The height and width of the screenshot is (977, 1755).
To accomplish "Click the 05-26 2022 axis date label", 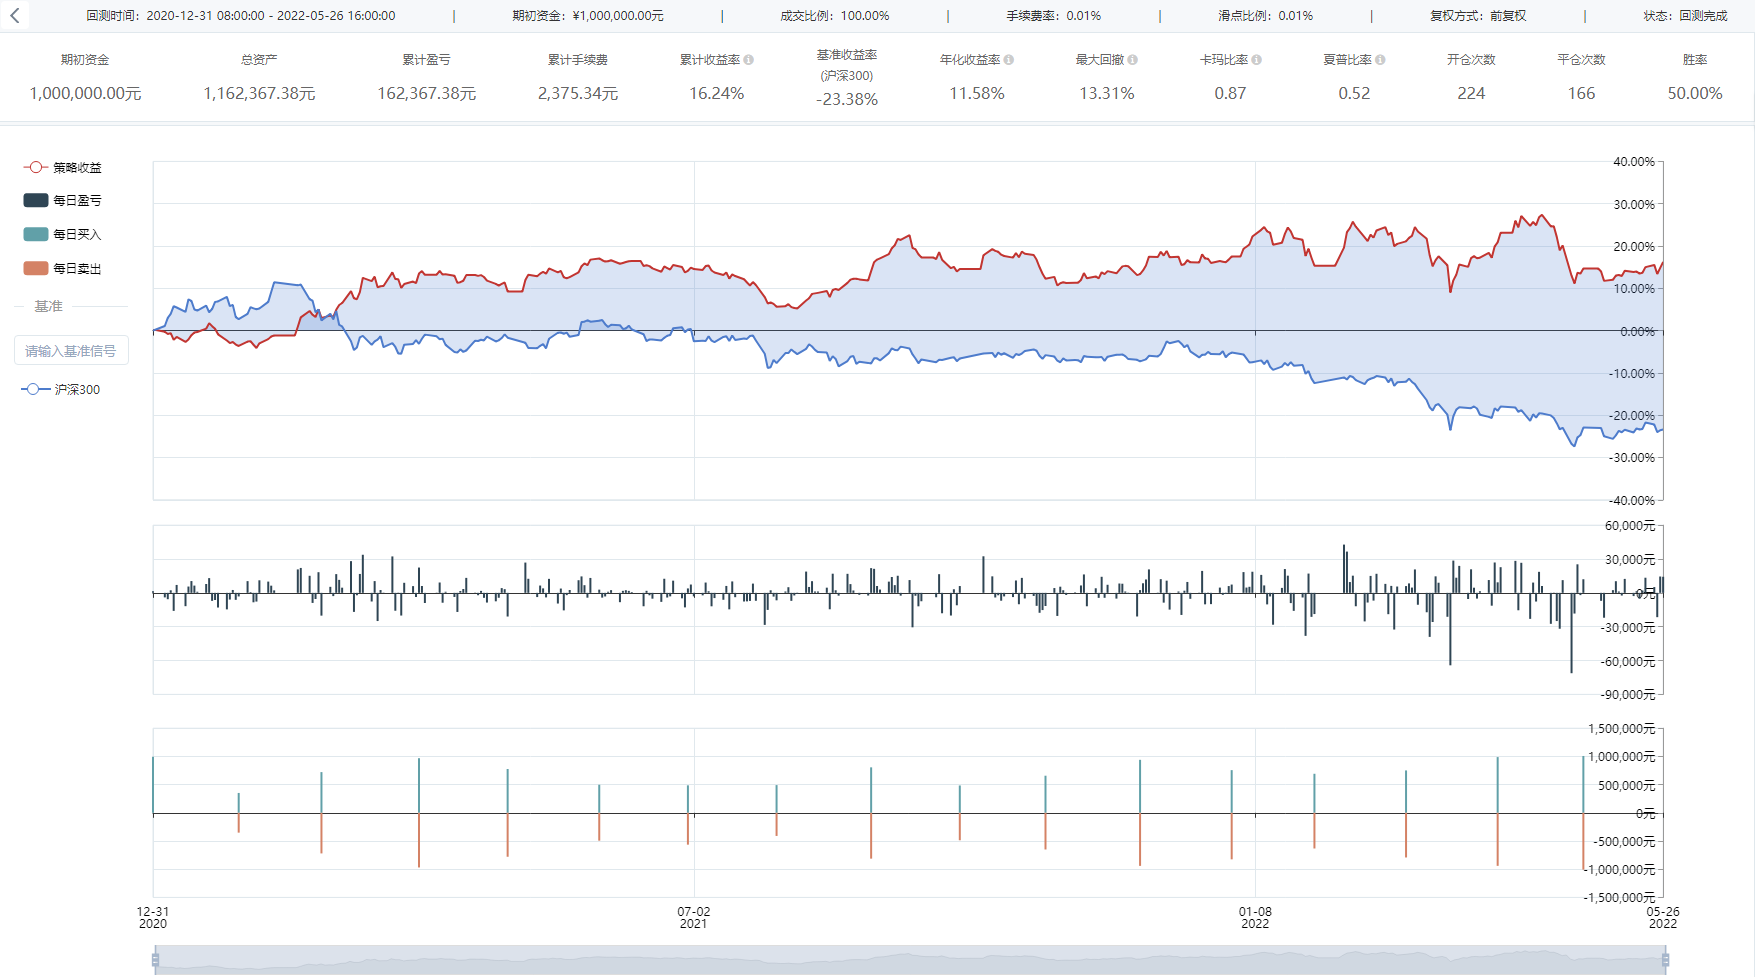I will [1663, 917].
